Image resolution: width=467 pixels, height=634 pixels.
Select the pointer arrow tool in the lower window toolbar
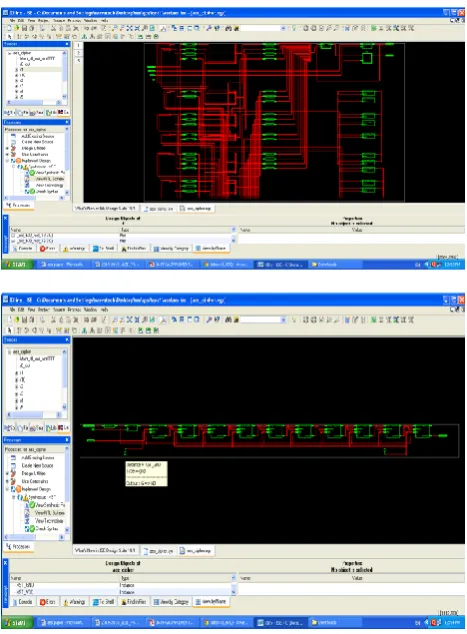click(10, 330)
